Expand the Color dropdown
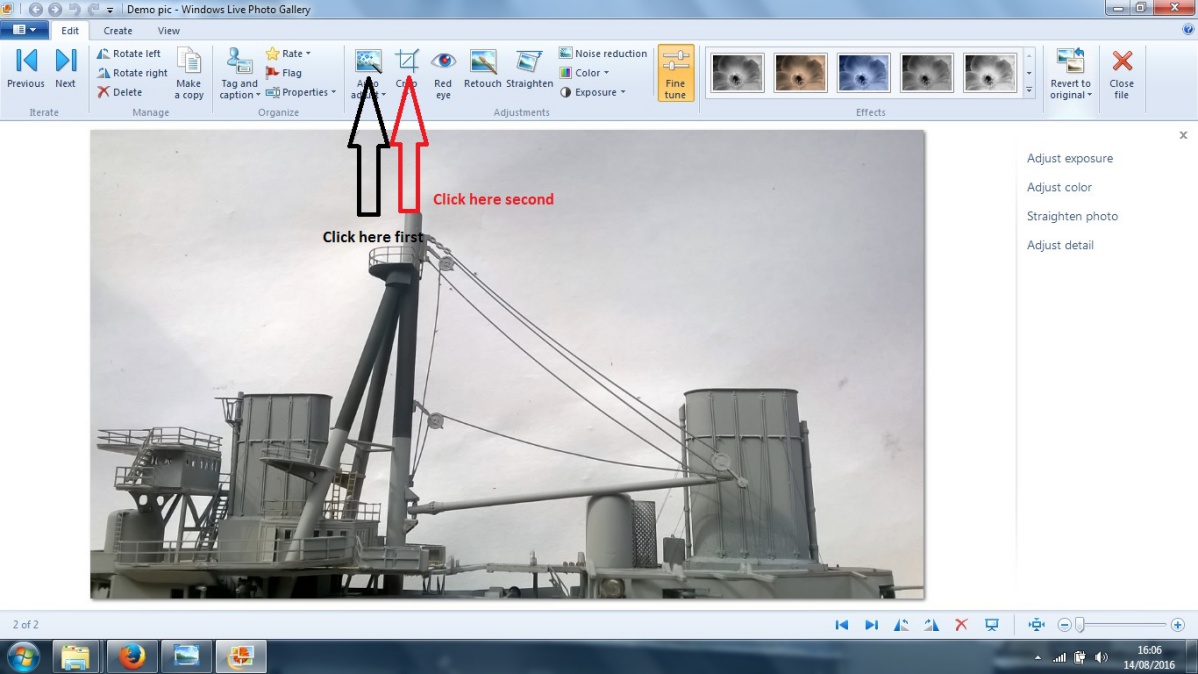 tap(584, 73)
